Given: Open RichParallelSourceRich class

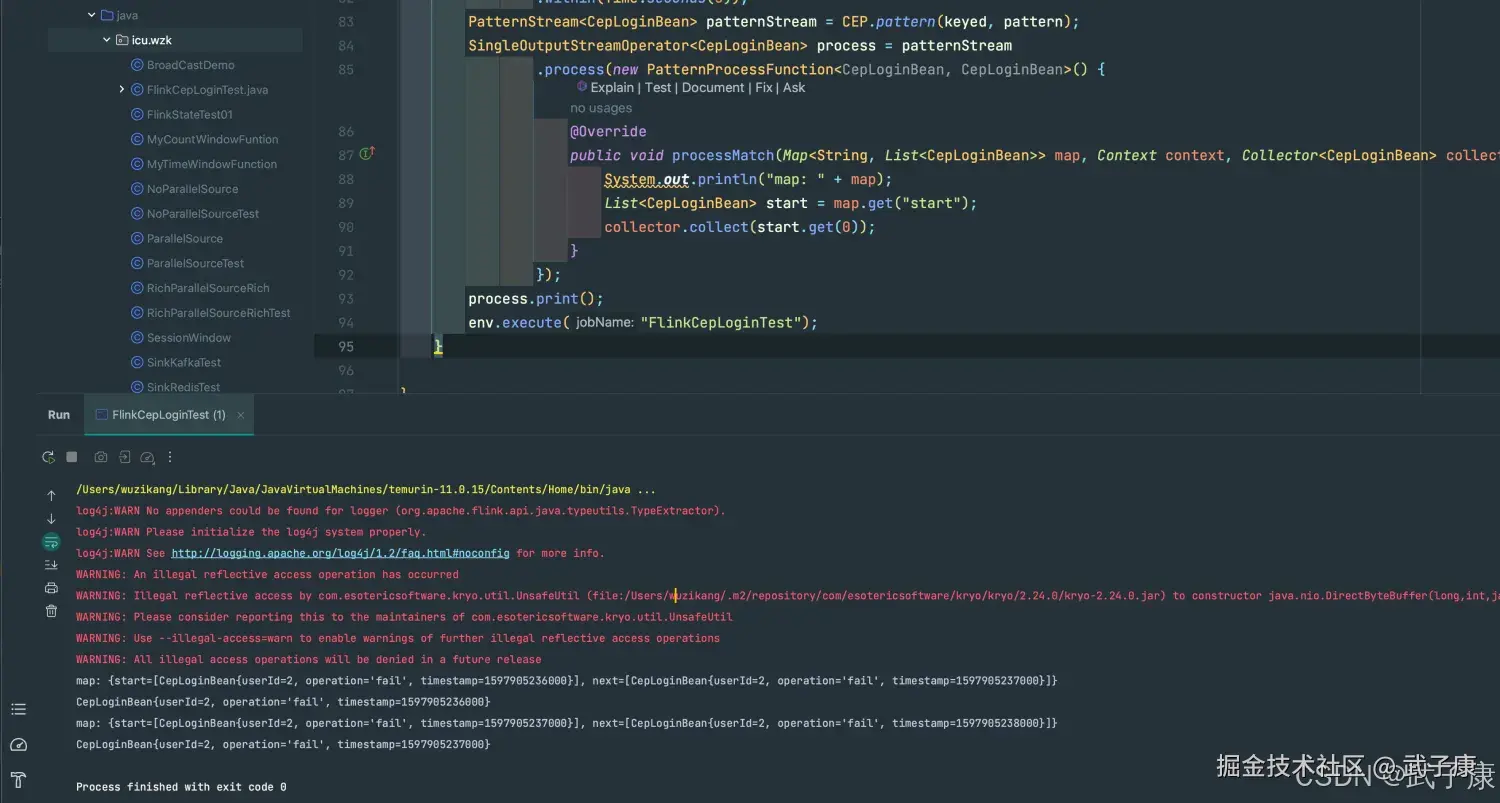Looking at the screenshot, I should pos(208,288).
